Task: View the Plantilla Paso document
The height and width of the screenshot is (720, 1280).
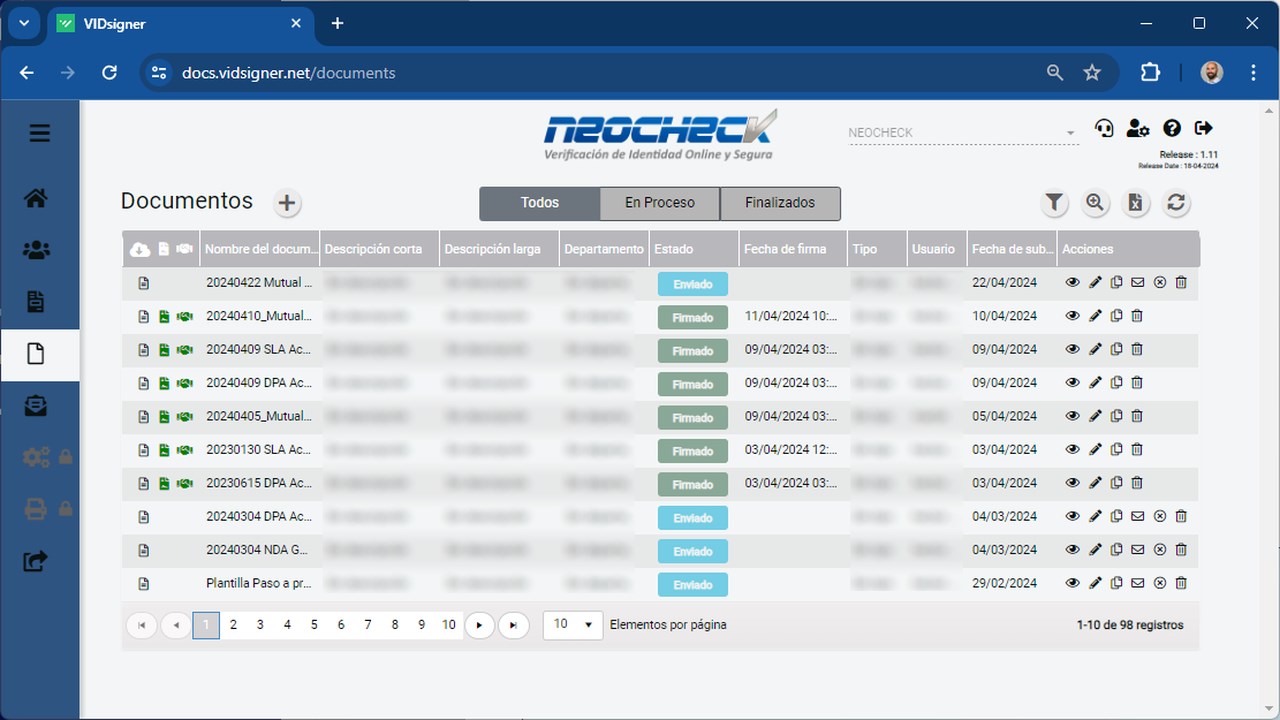Action: point(1073,583)
